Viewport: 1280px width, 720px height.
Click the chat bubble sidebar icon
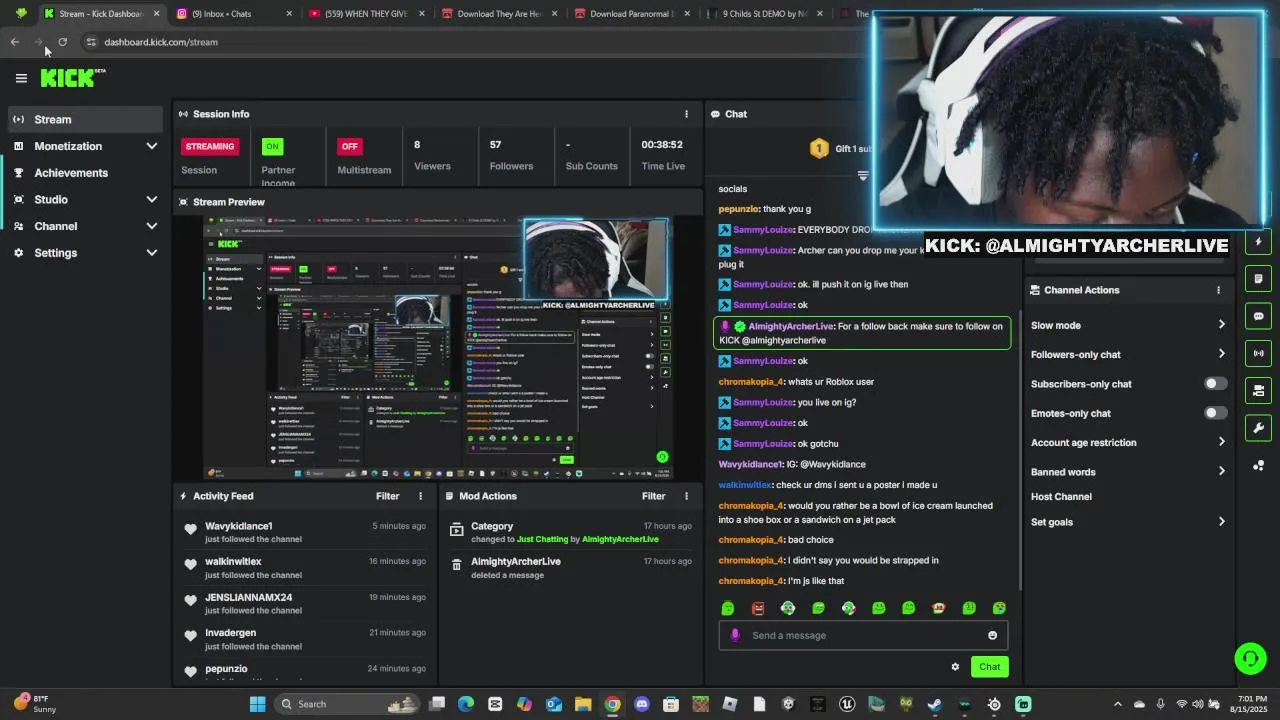click(1258, 316)
